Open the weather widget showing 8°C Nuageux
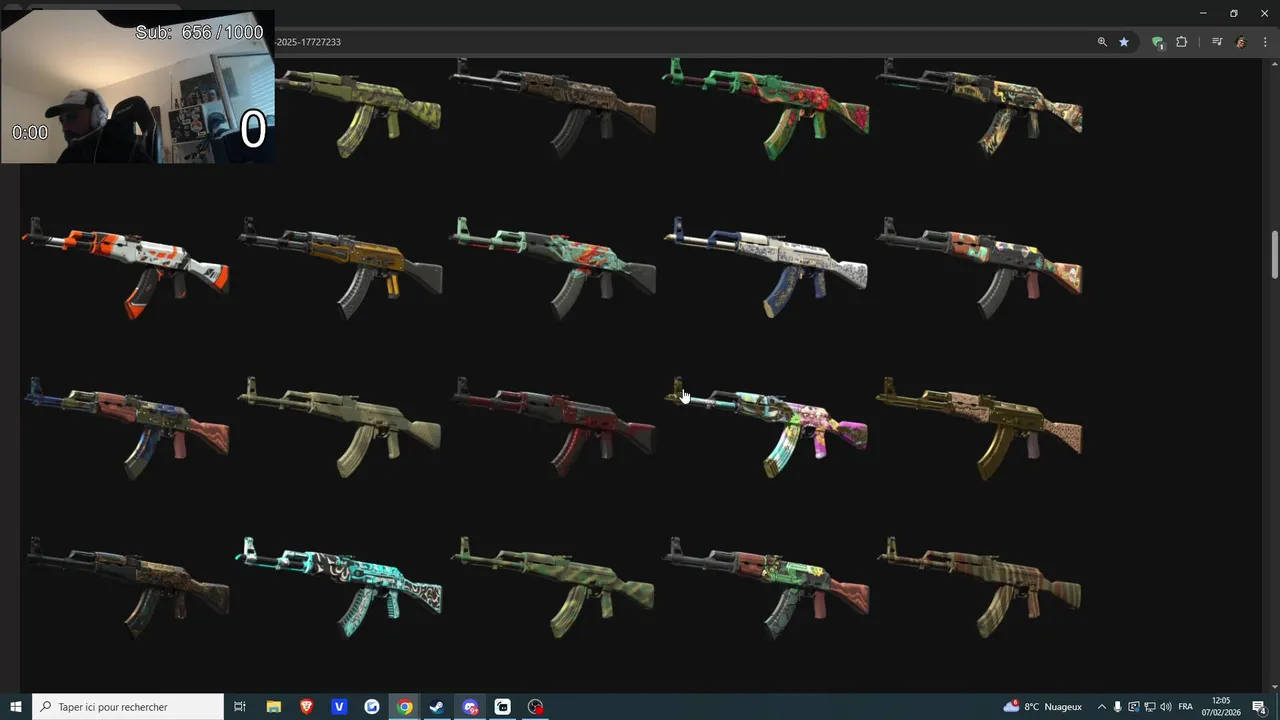 (1043, 707)
